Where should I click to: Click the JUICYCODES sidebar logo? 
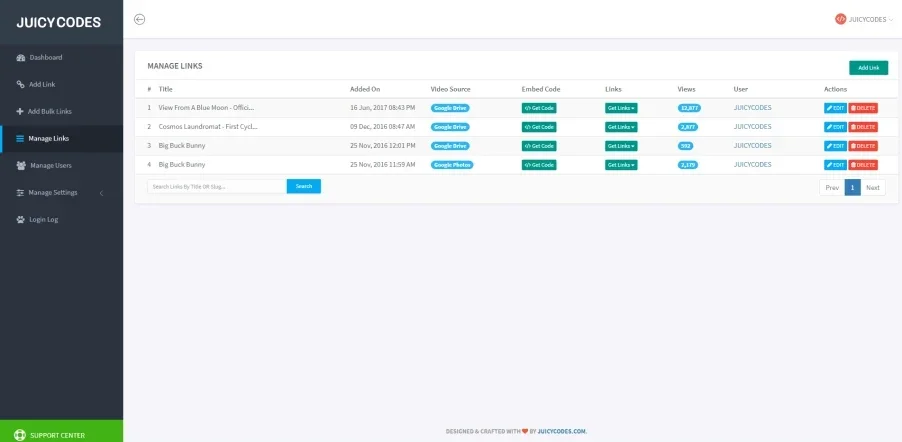[59, 22]
